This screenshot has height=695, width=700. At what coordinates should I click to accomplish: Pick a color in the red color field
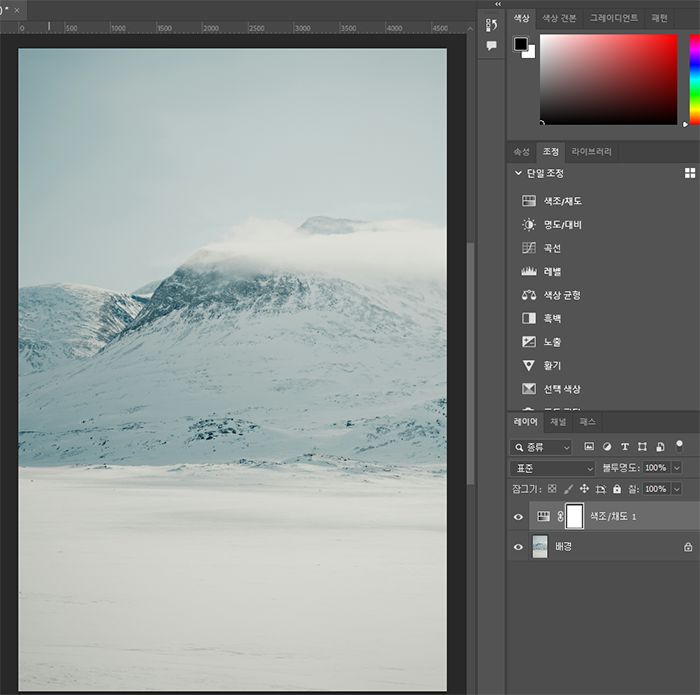[608, 79]
